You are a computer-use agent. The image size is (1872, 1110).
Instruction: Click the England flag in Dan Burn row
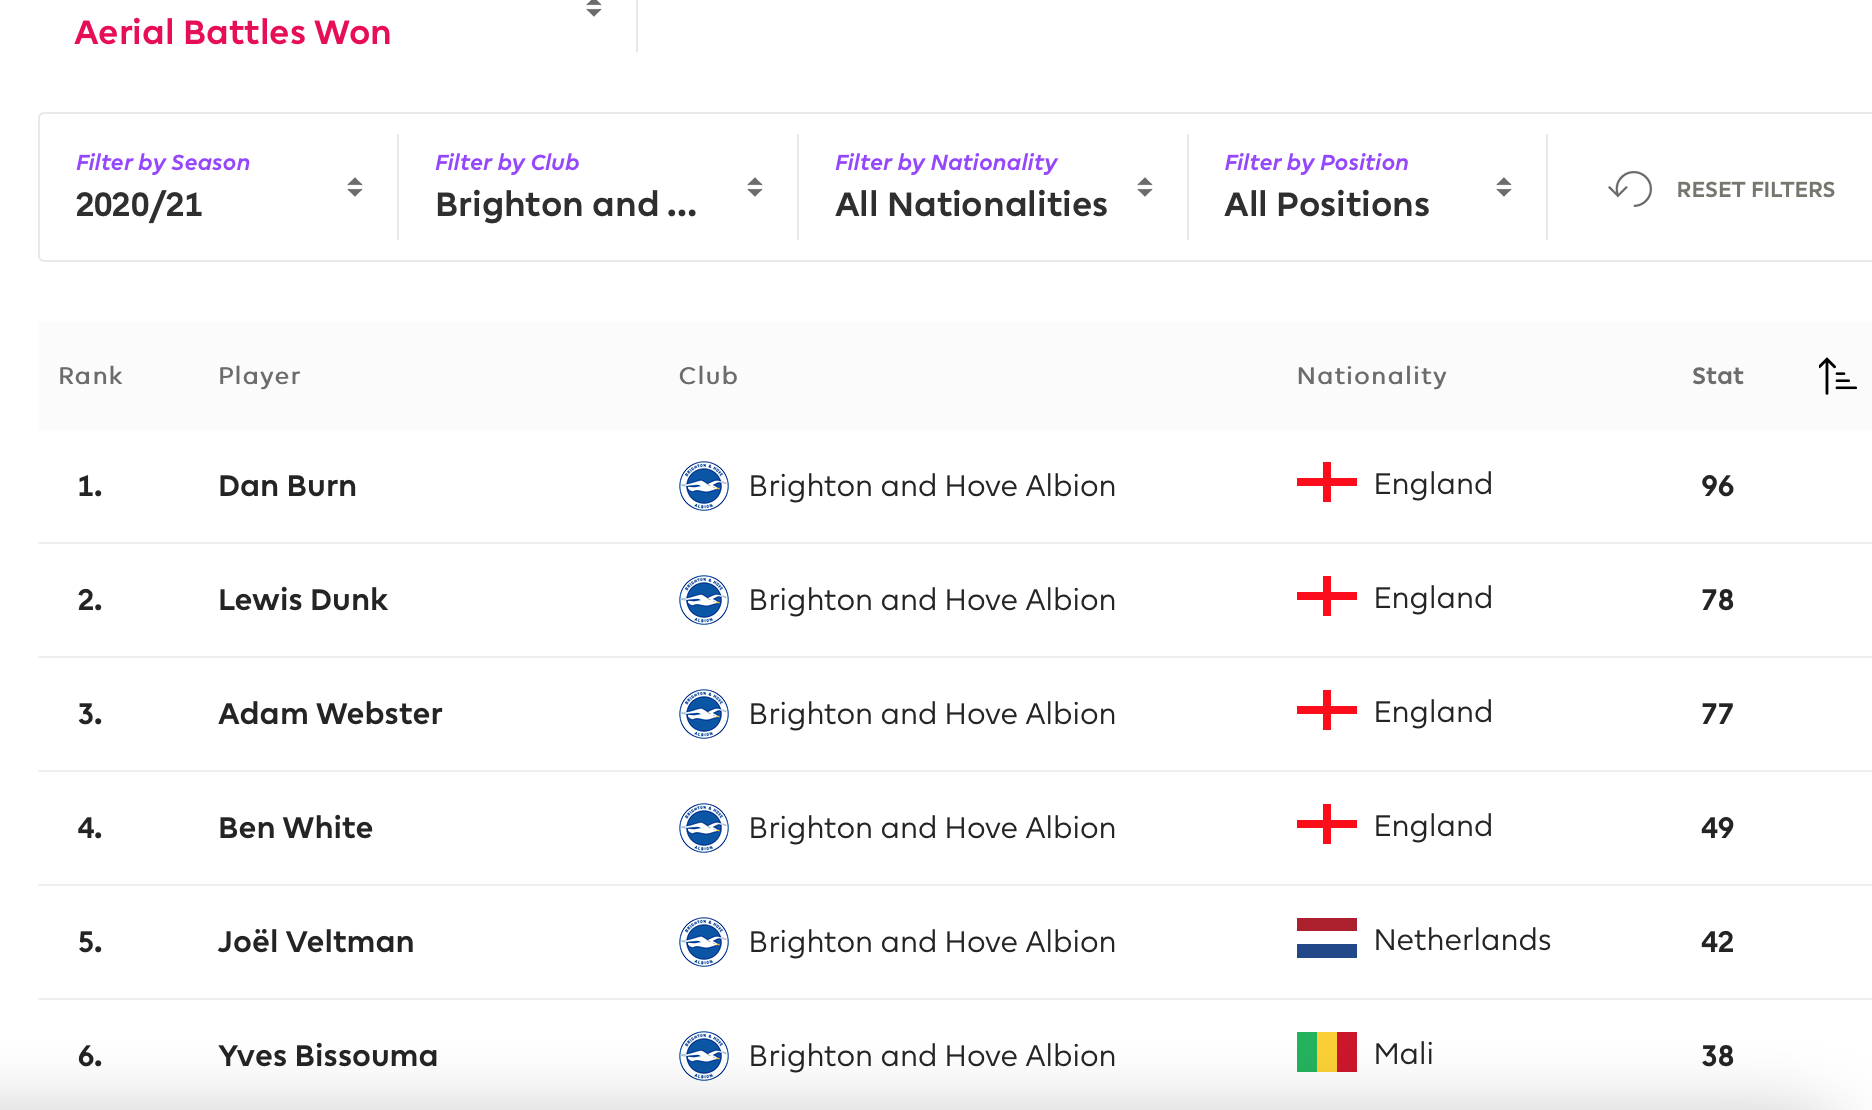click(1327, 482)
